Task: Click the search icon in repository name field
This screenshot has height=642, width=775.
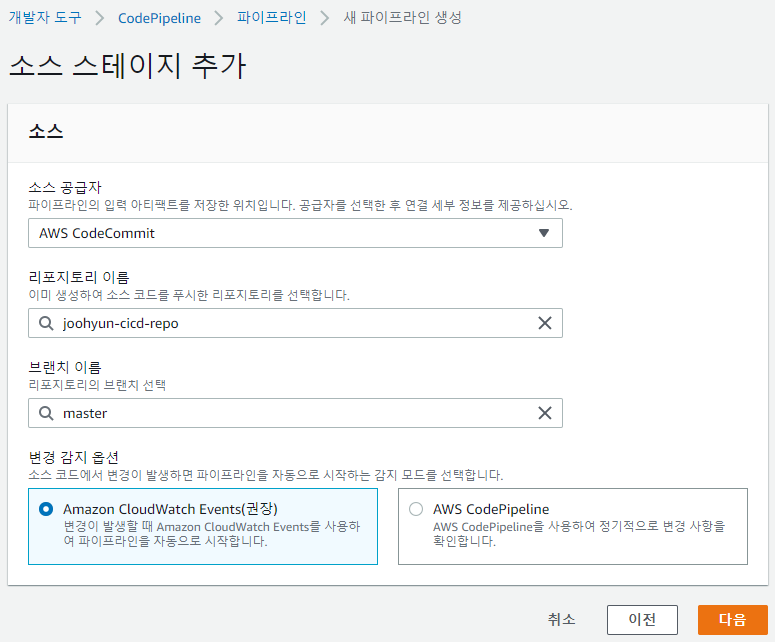Action: 46,323
